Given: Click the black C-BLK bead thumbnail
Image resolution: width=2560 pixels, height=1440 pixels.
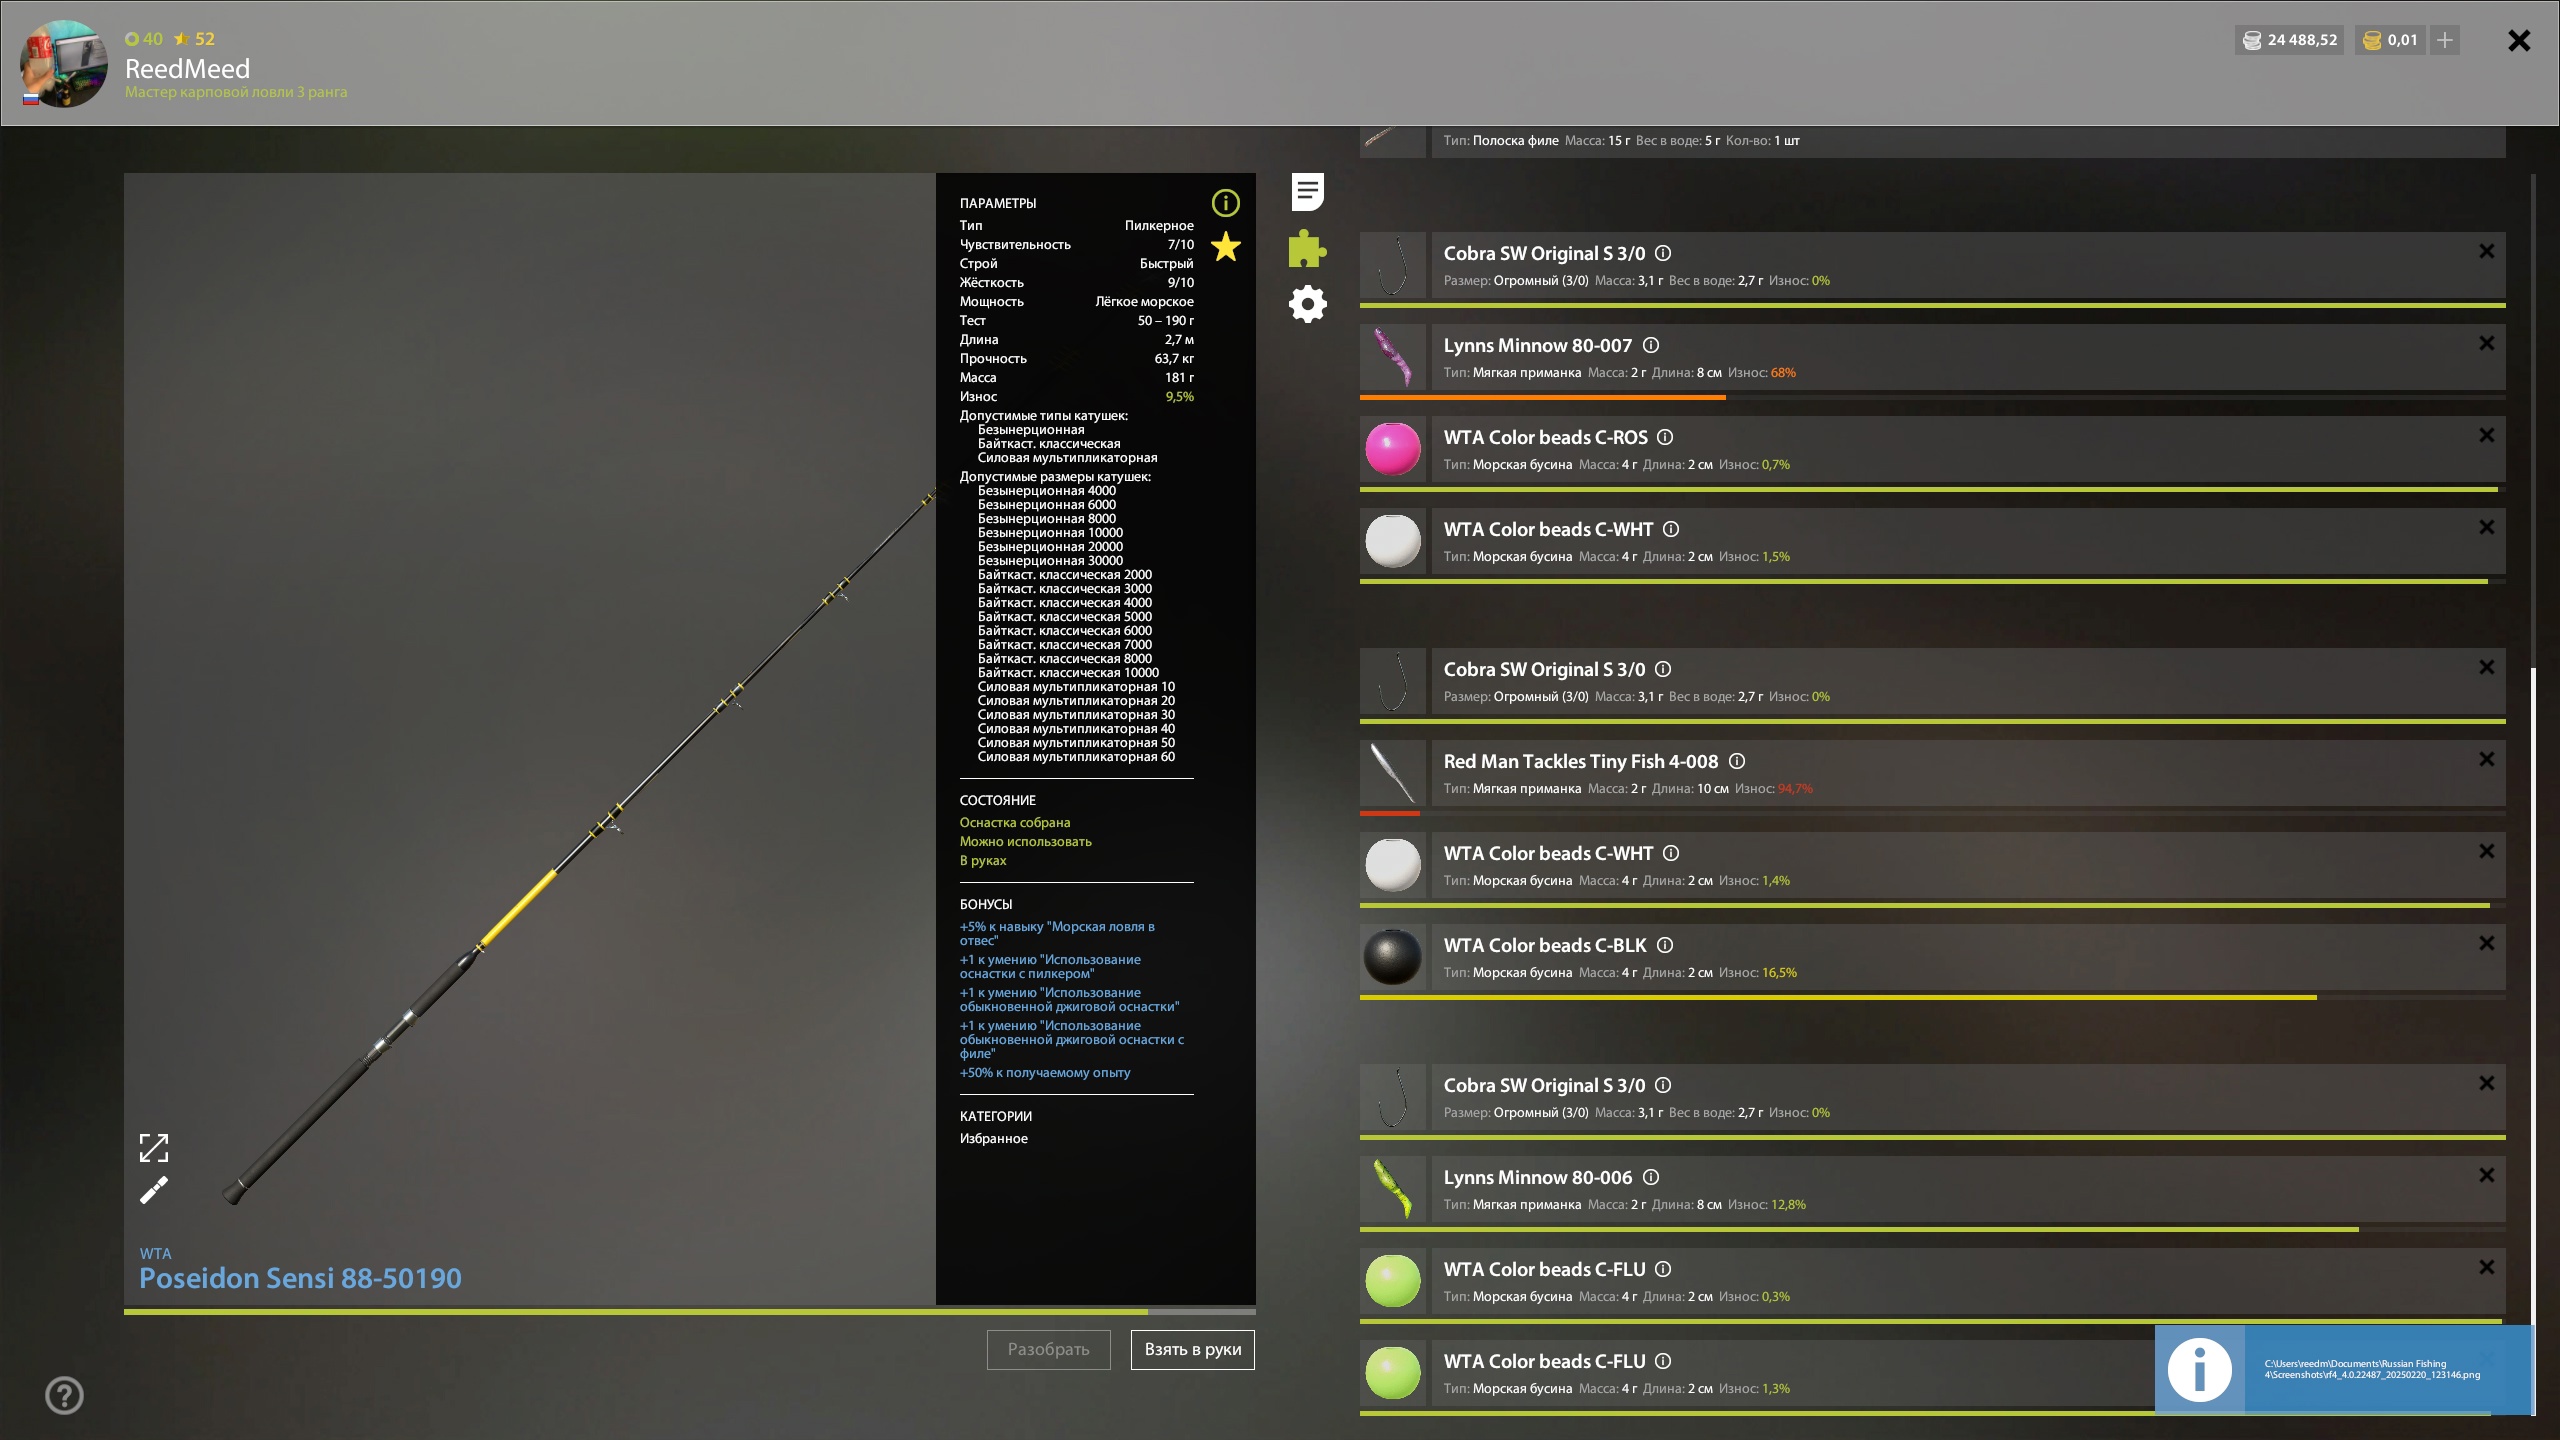Looking at the screenshot, I should (1393, 957).
